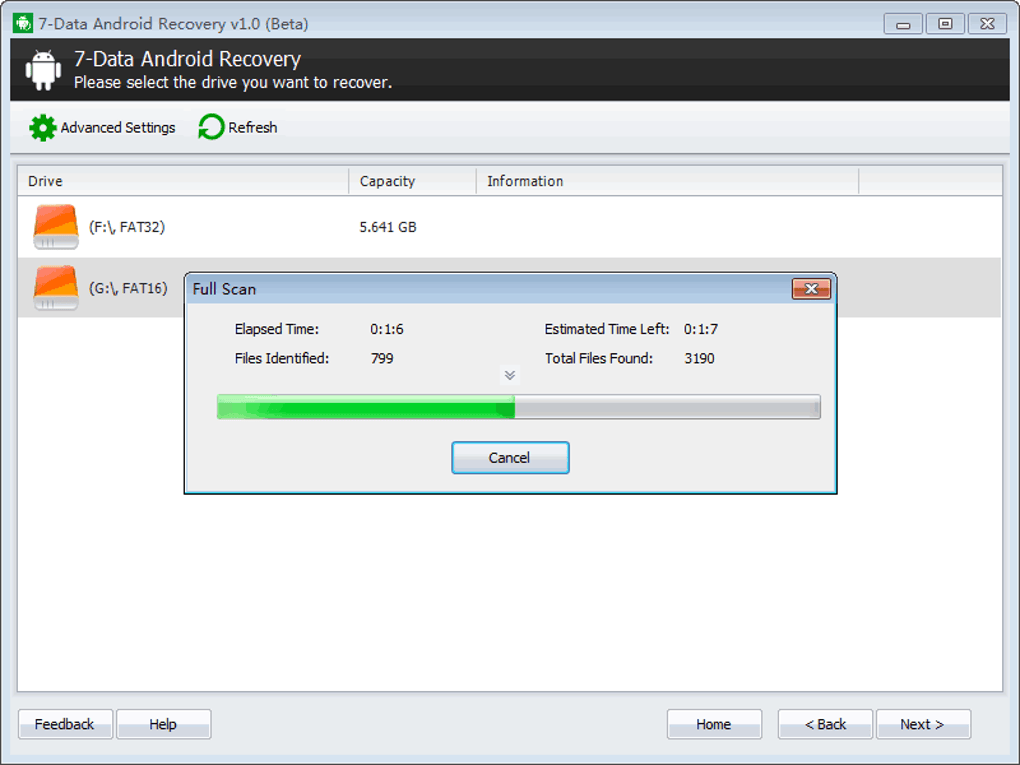
Task: Maximize the 7-Data Android Recovery window
Action: [945, 24]
